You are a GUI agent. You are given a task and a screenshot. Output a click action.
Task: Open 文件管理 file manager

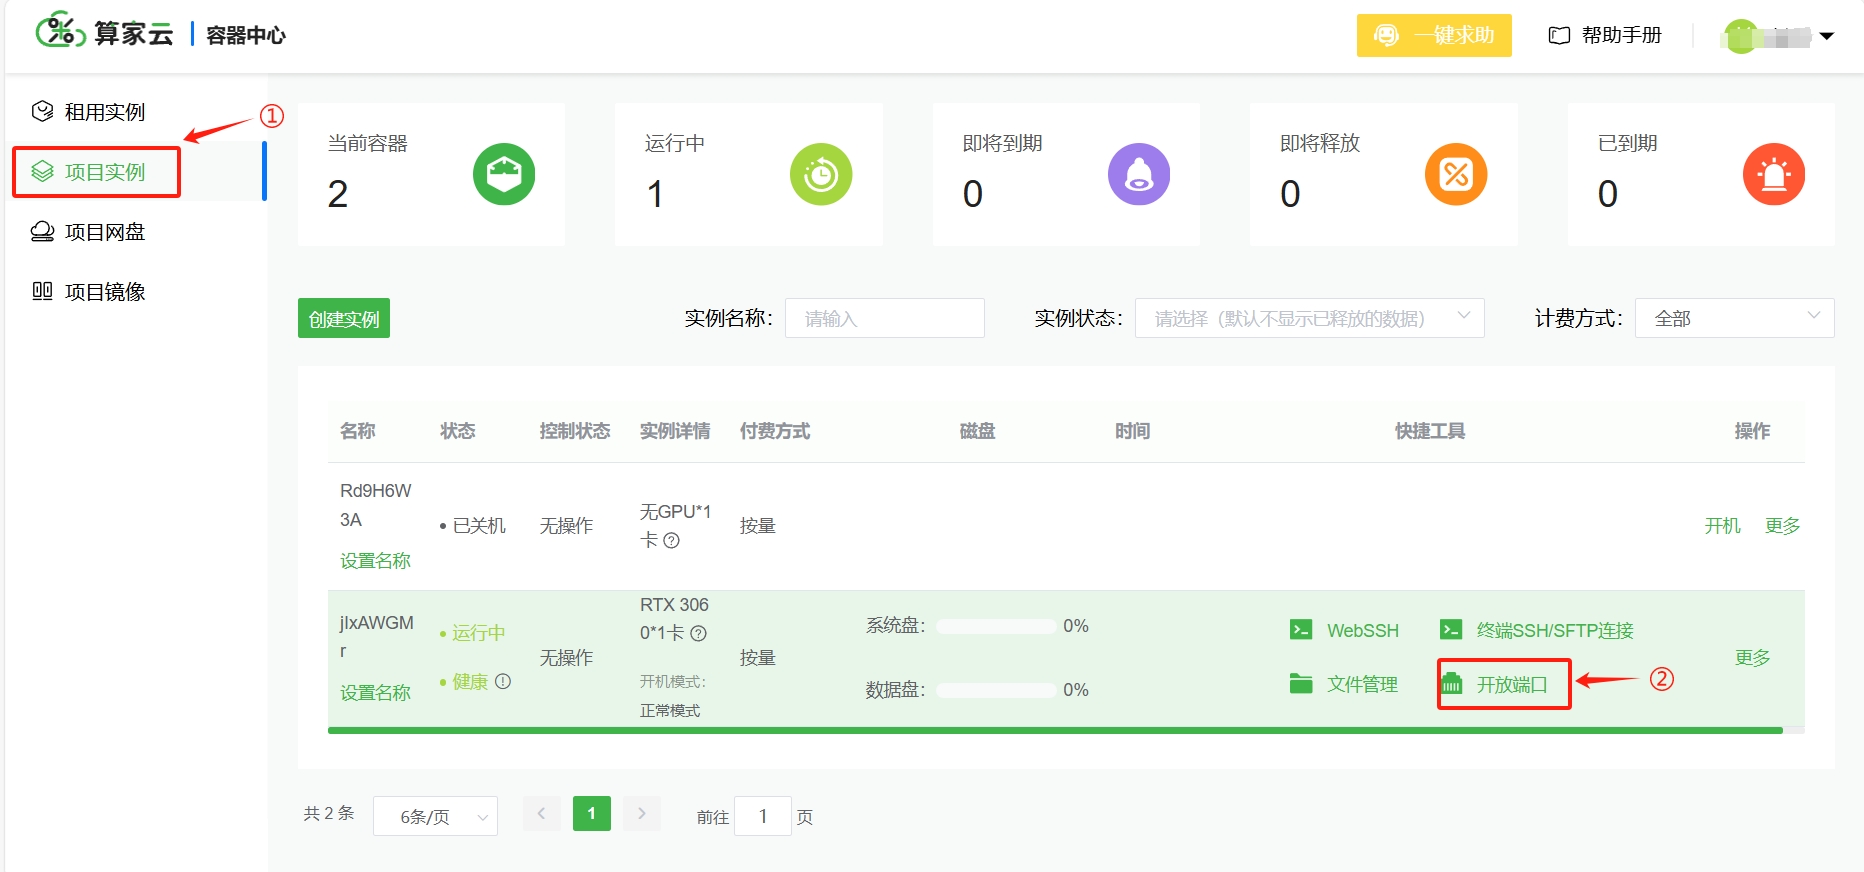pyautogui.click(x=1362, y=684)
